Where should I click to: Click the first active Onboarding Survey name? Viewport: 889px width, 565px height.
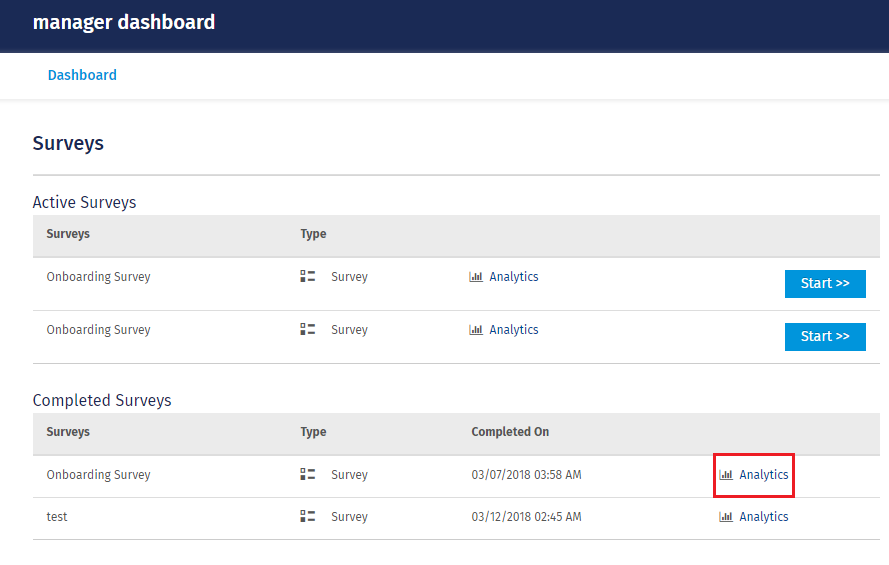pyautogui.click(x=98, y=277)
